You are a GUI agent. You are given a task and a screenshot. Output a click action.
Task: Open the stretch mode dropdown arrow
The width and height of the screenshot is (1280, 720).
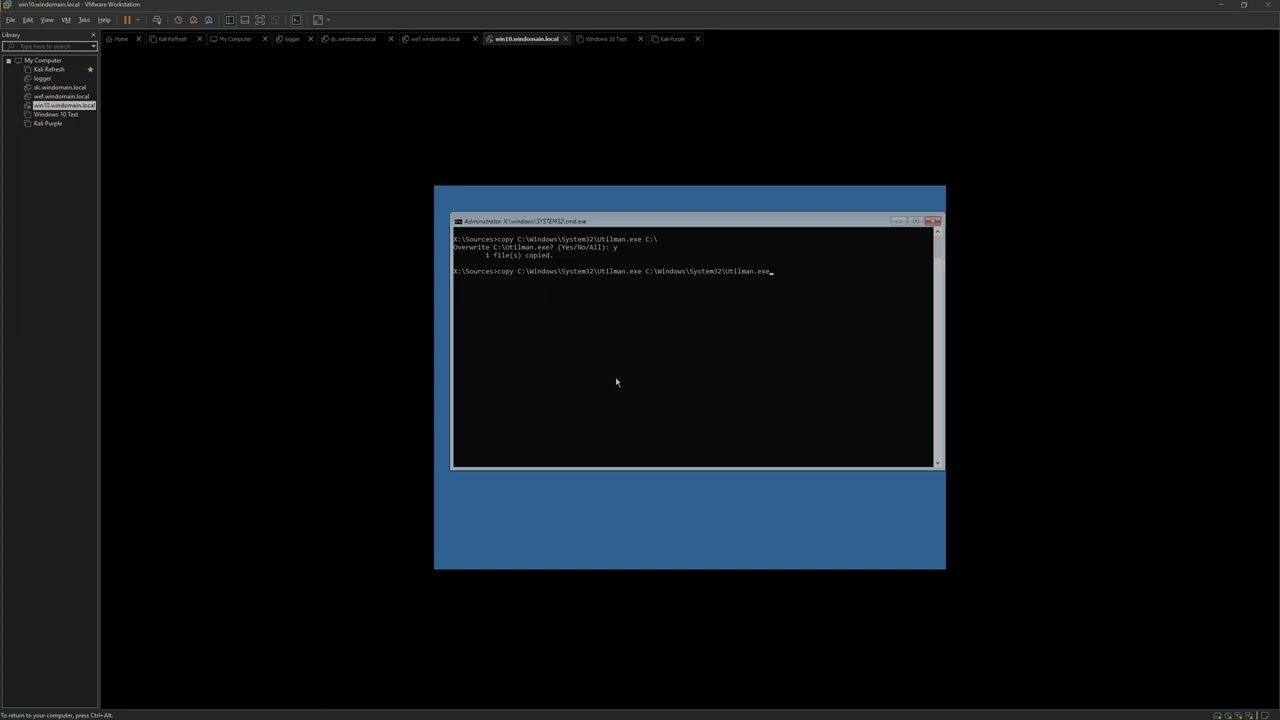coord(328,20)
